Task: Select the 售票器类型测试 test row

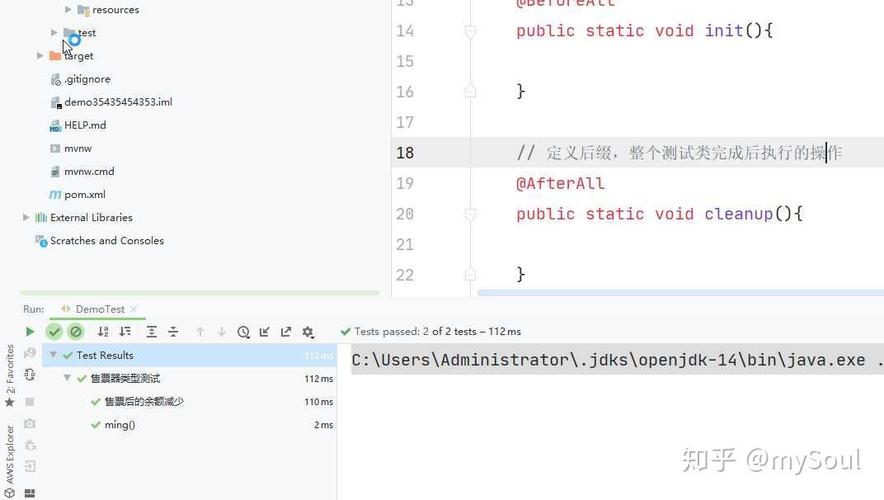Action: point(189,378)
